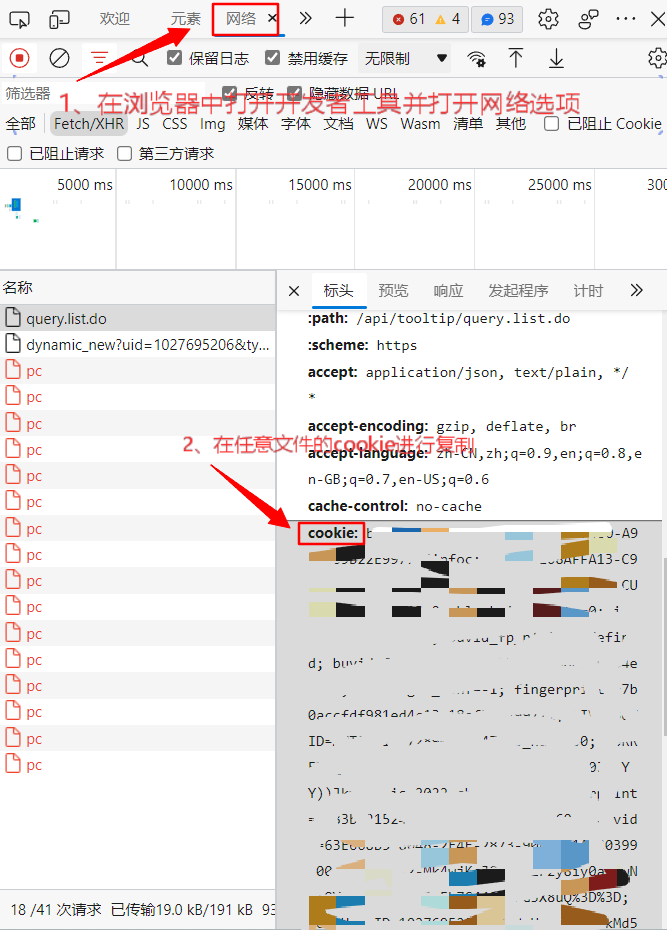Open the 计时 tab
Viewport: 667px width, 930px height.
point(588,291)
